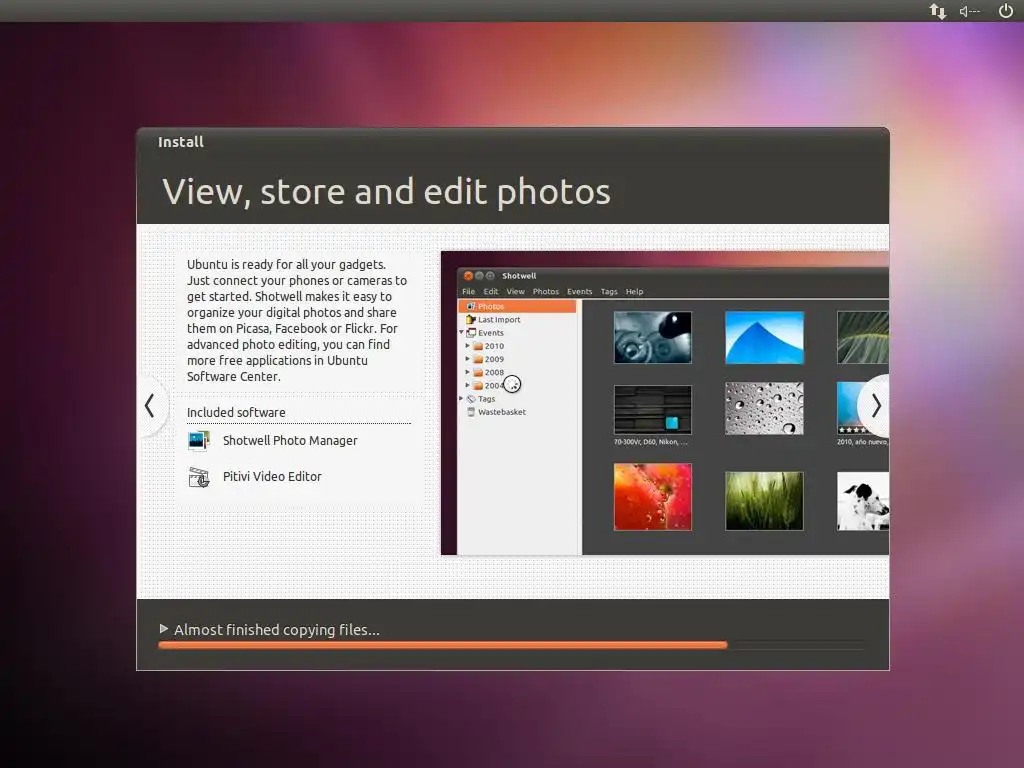Advance to the next slide arrow

876,406
